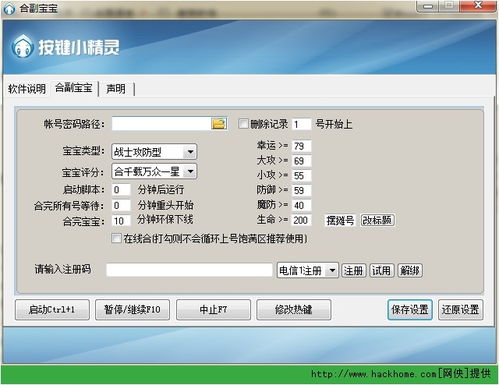Click the 摆摊号 button
499x385 pixels.
(x=340, y=220)
